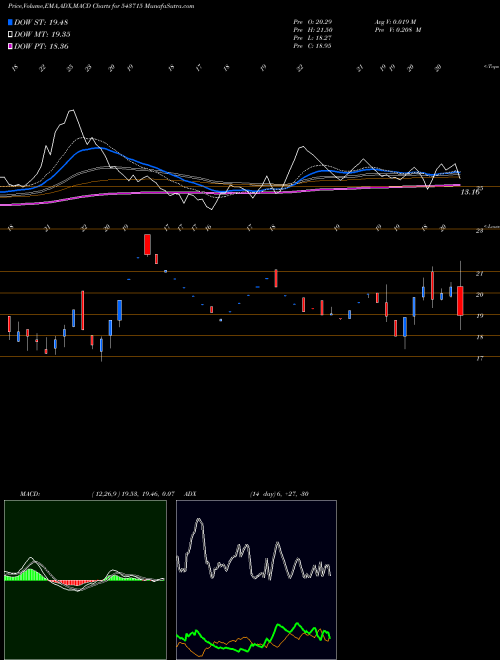The width and height of the screenshot is (500, 660).
Task: Click the blue DOW ST legend swatch
Action: pyautogui.click(x=11, y=22)
